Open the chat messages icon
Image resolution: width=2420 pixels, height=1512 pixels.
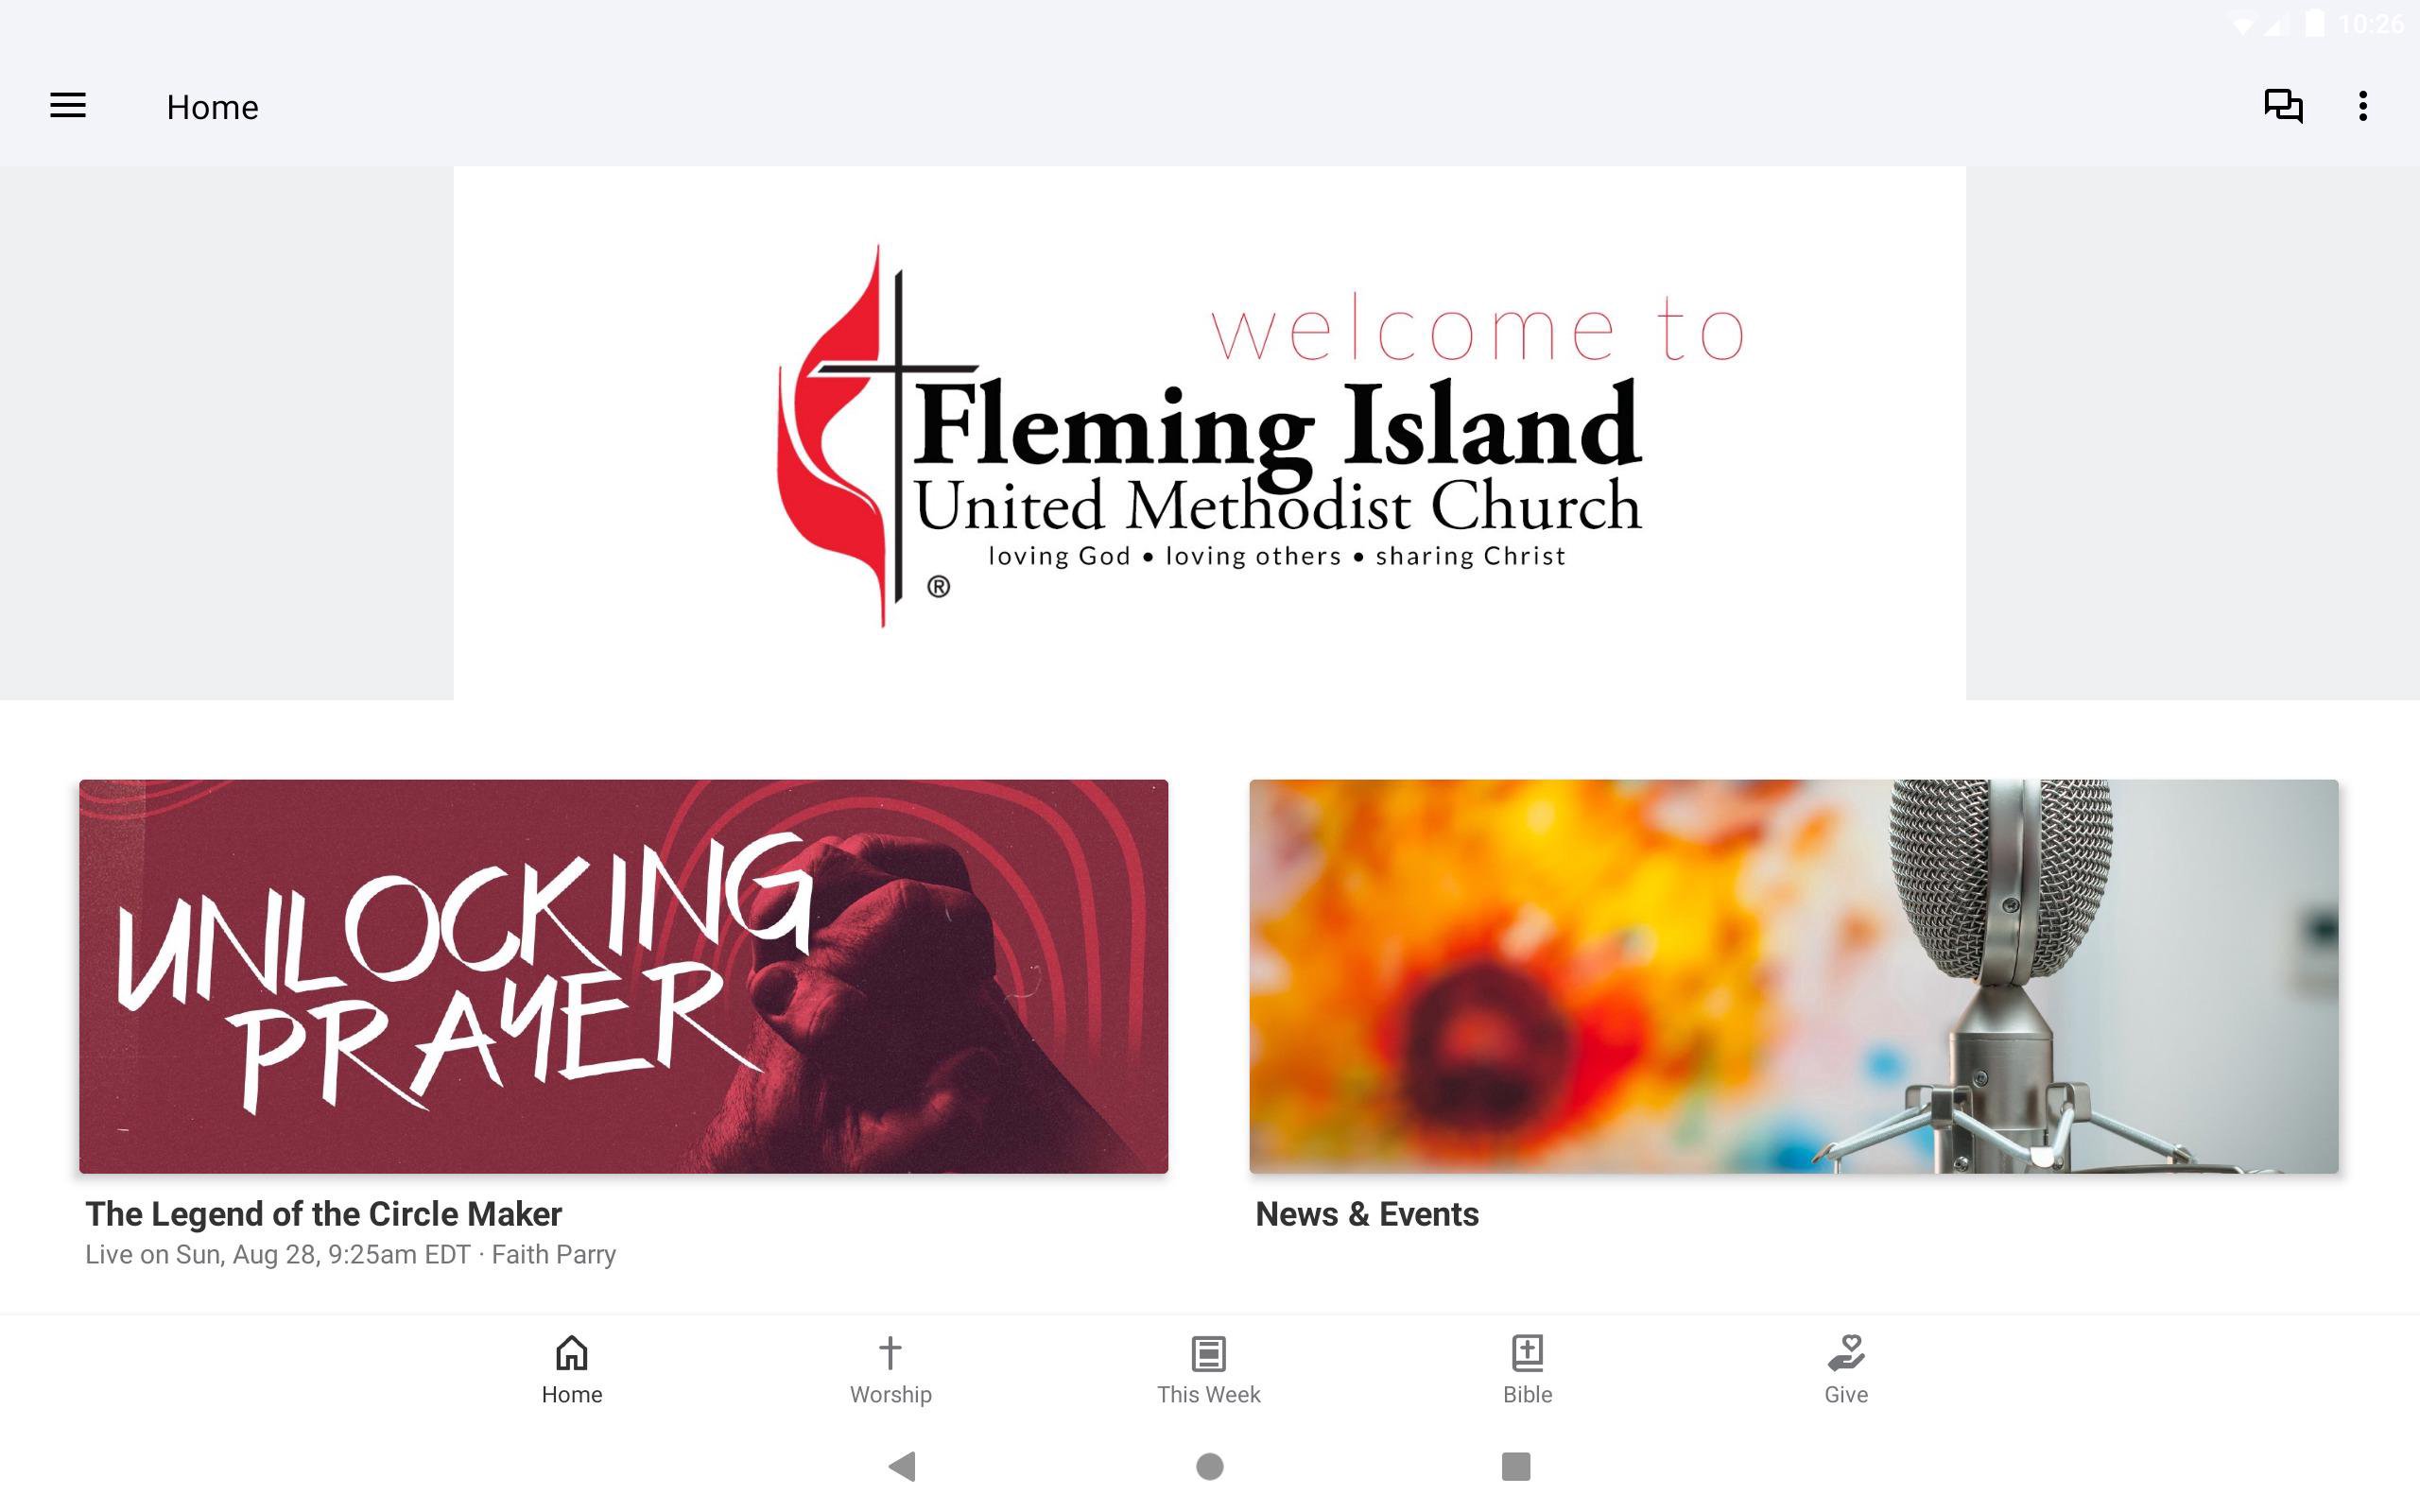tap(2283, 106)
